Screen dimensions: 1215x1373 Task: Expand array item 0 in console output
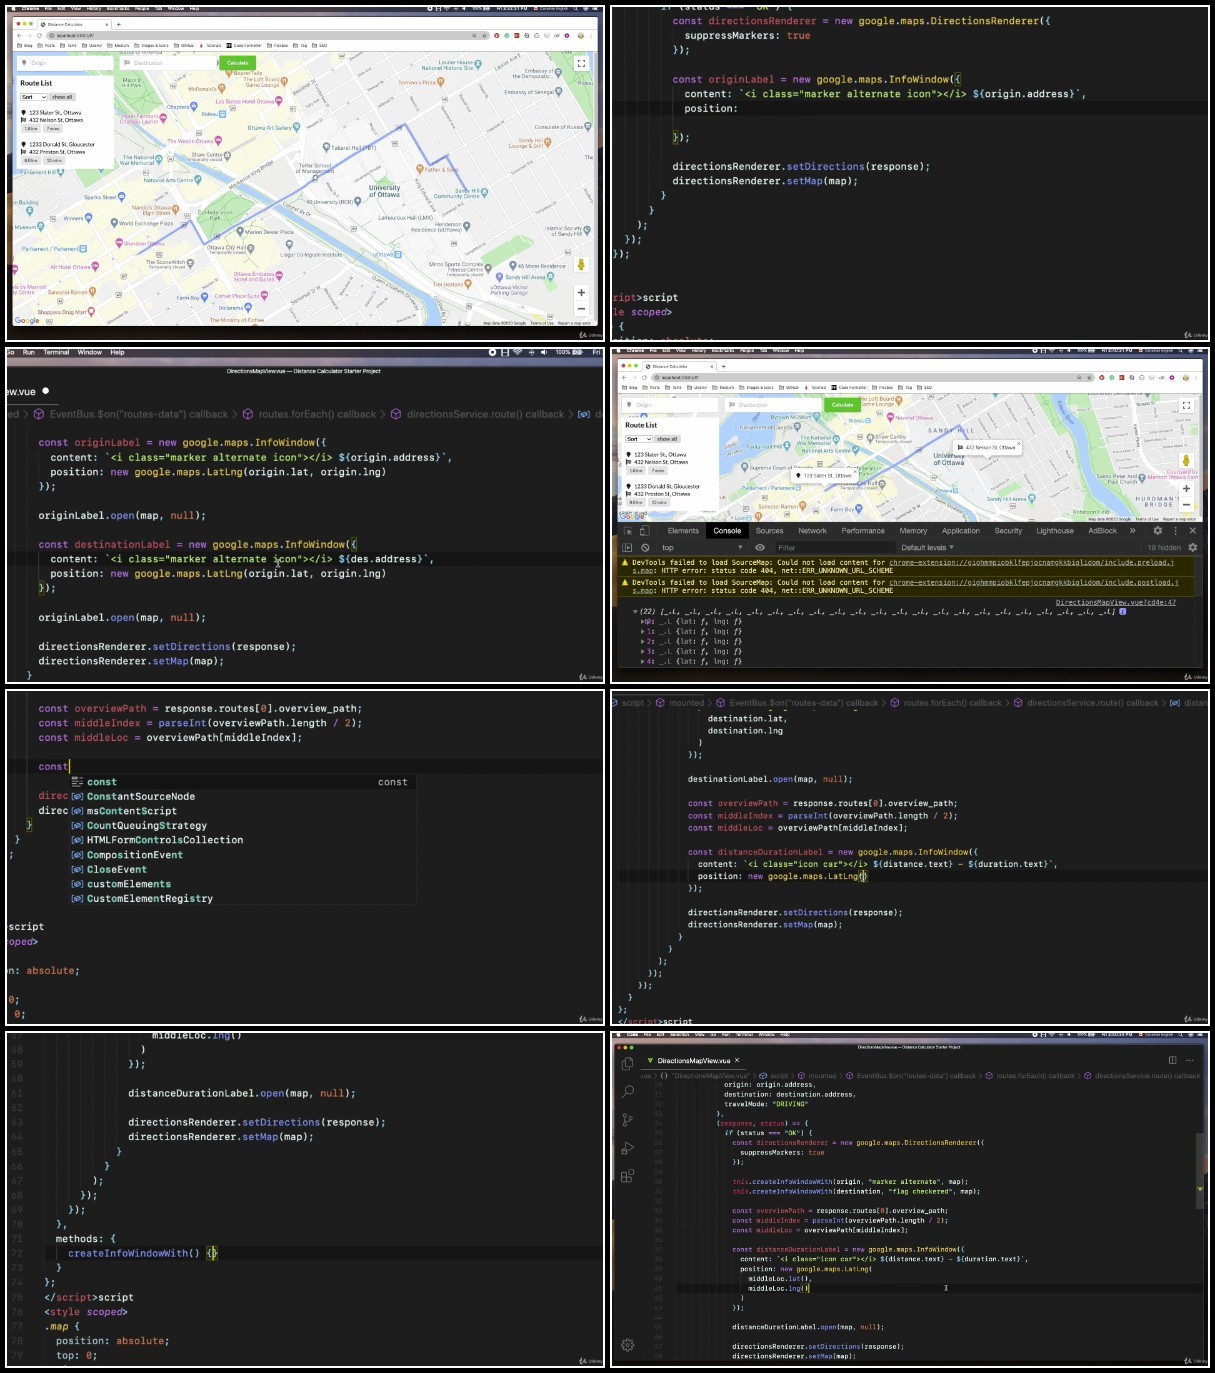643,622
